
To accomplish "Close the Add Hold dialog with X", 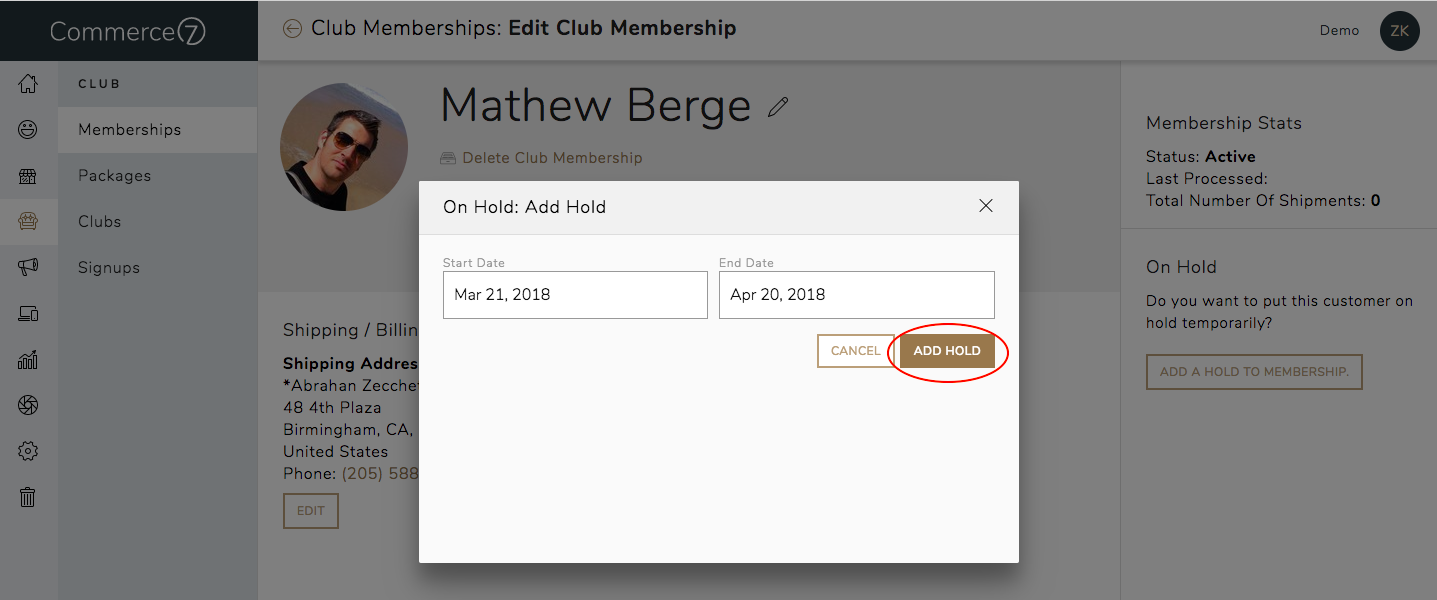I will 986,206.
